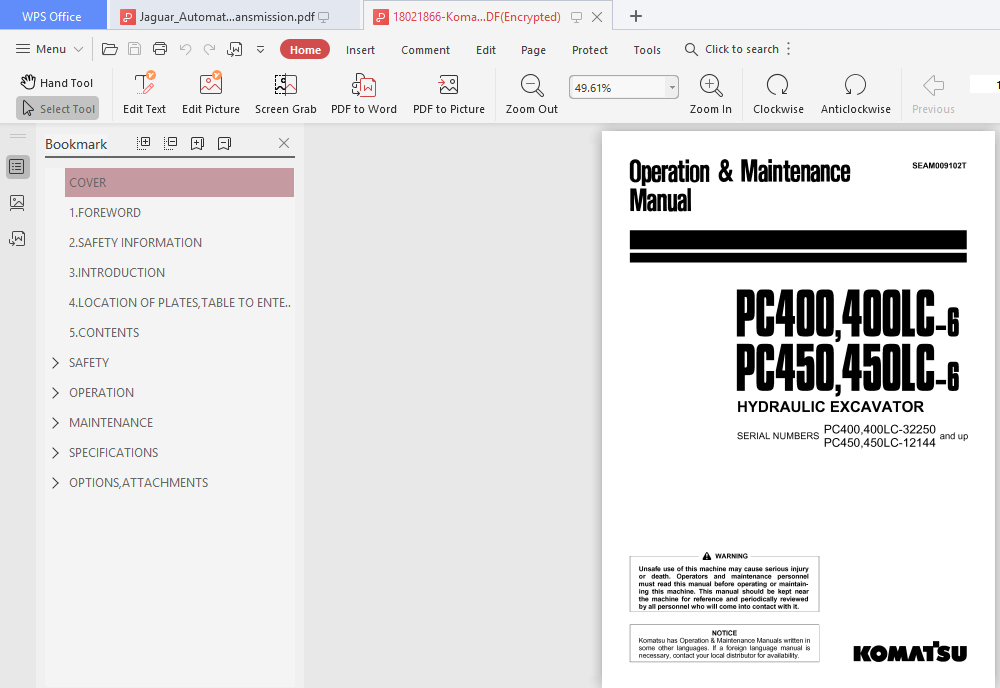Click the Jaguar tab display-mode icon
Image resolution: width=1000 pixels, height=688 pixels.
(x=324, y=17)
